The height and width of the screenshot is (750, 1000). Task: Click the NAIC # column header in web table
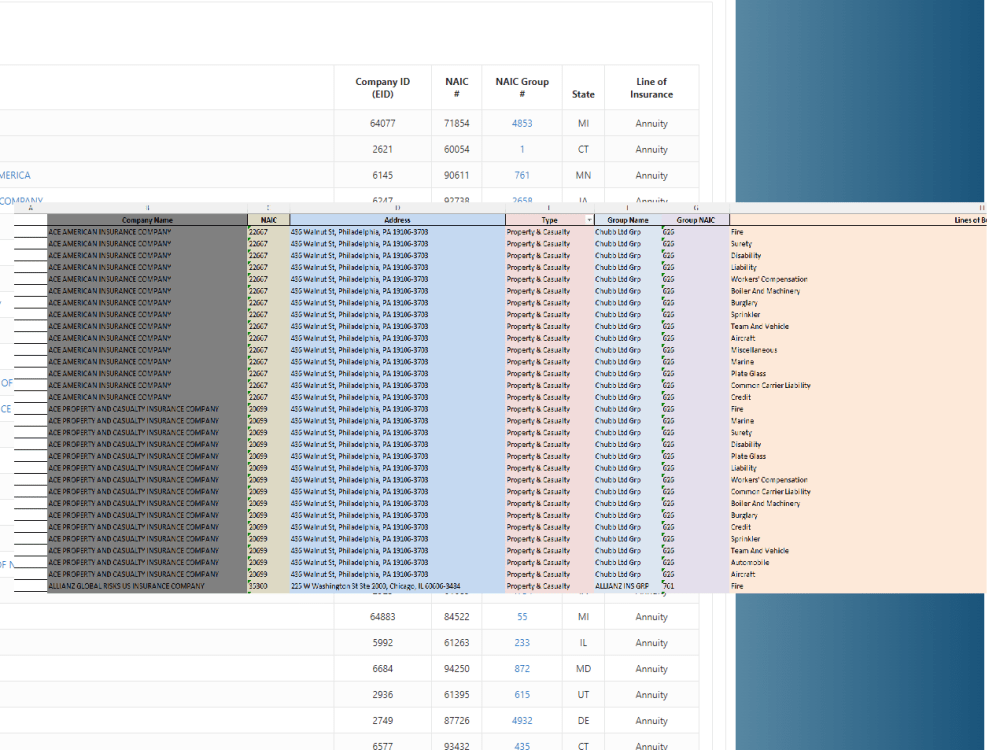click(x=457, y=88)
